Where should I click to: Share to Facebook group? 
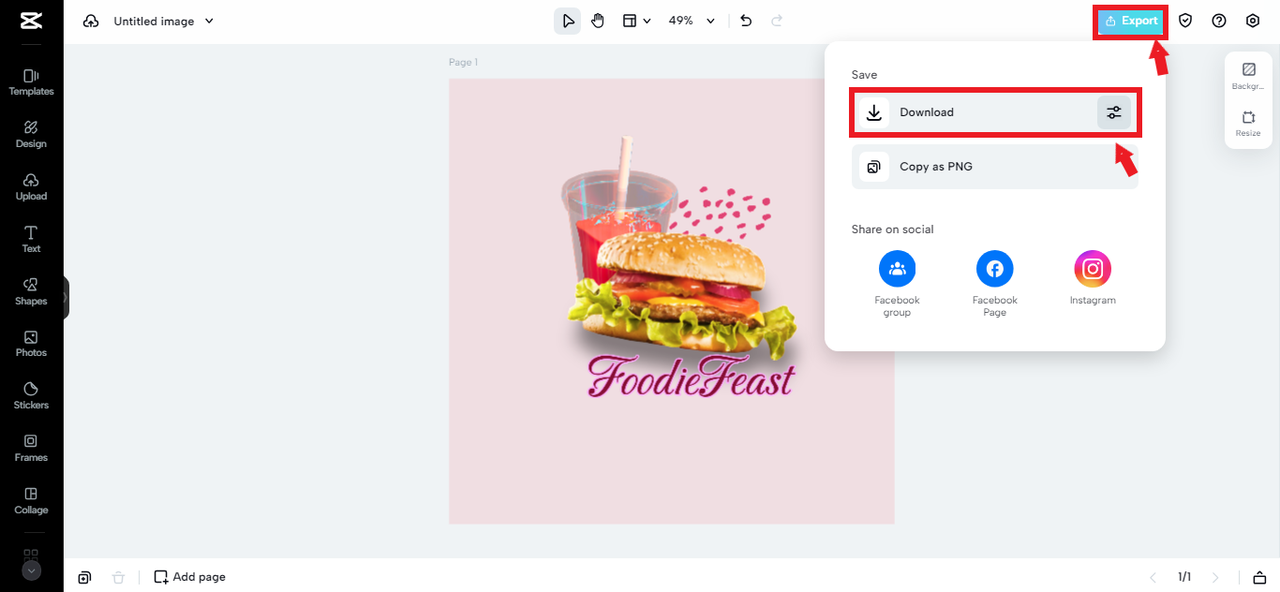[x=897, y=284]
